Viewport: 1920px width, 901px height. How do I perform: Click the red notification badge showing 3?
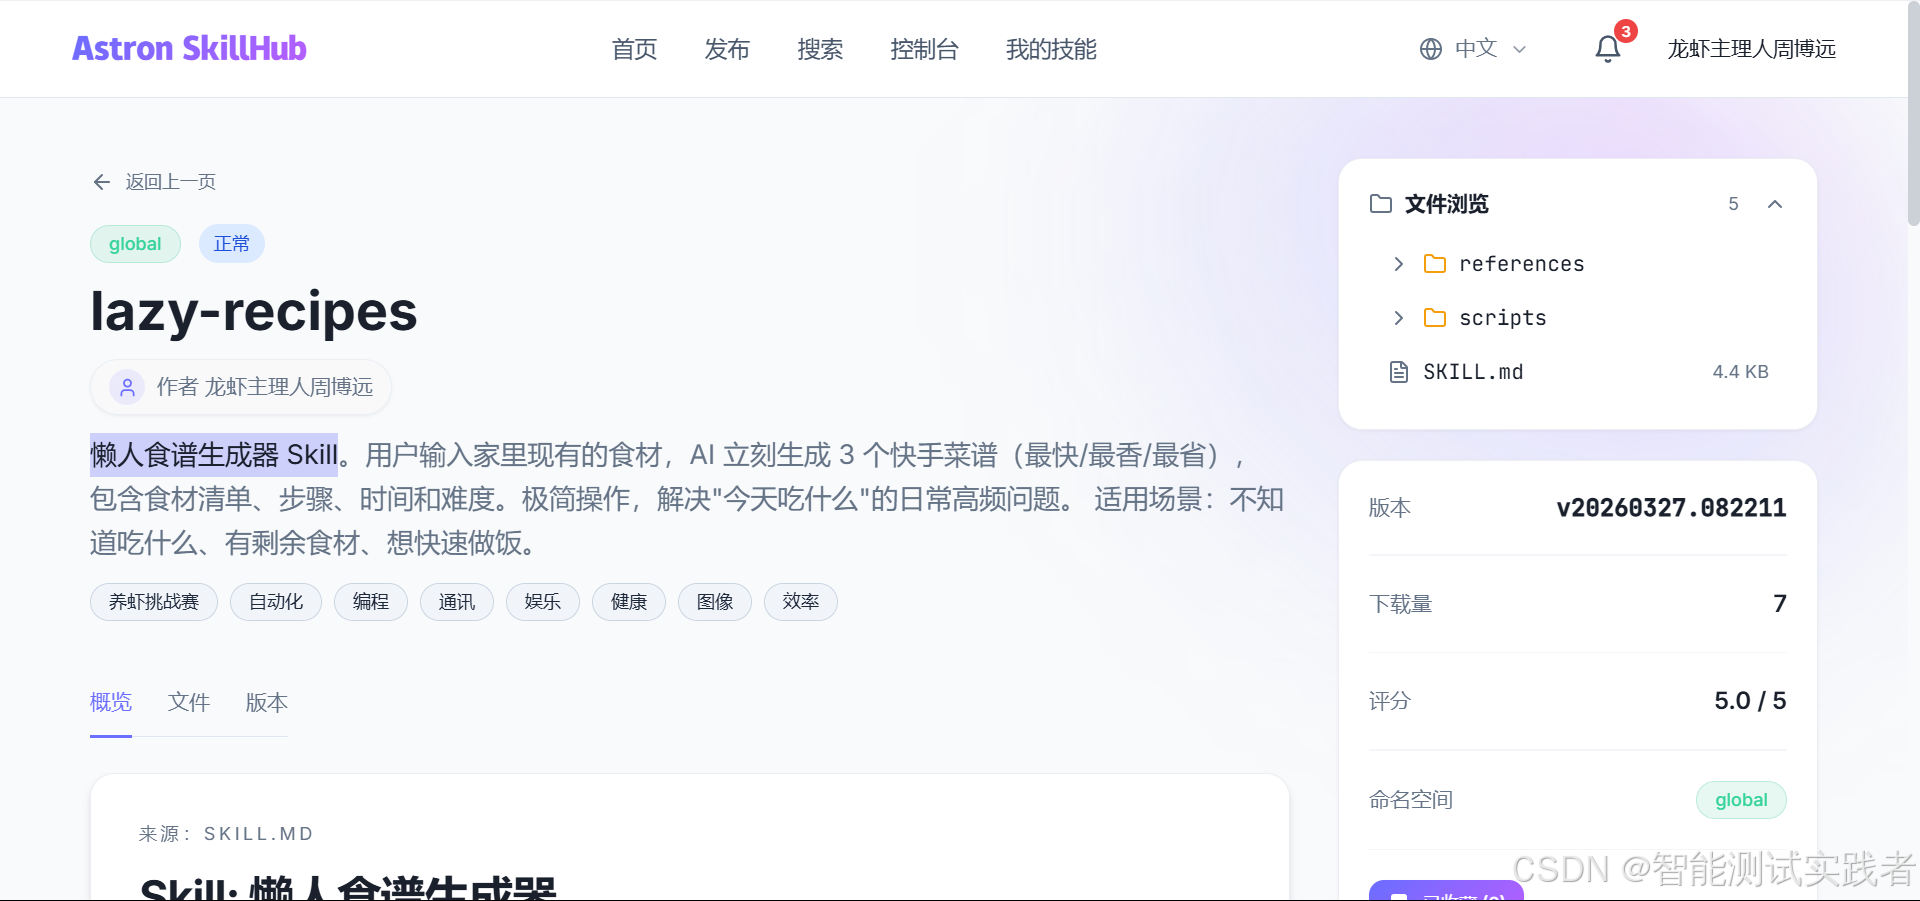[x=1626, y=32]
